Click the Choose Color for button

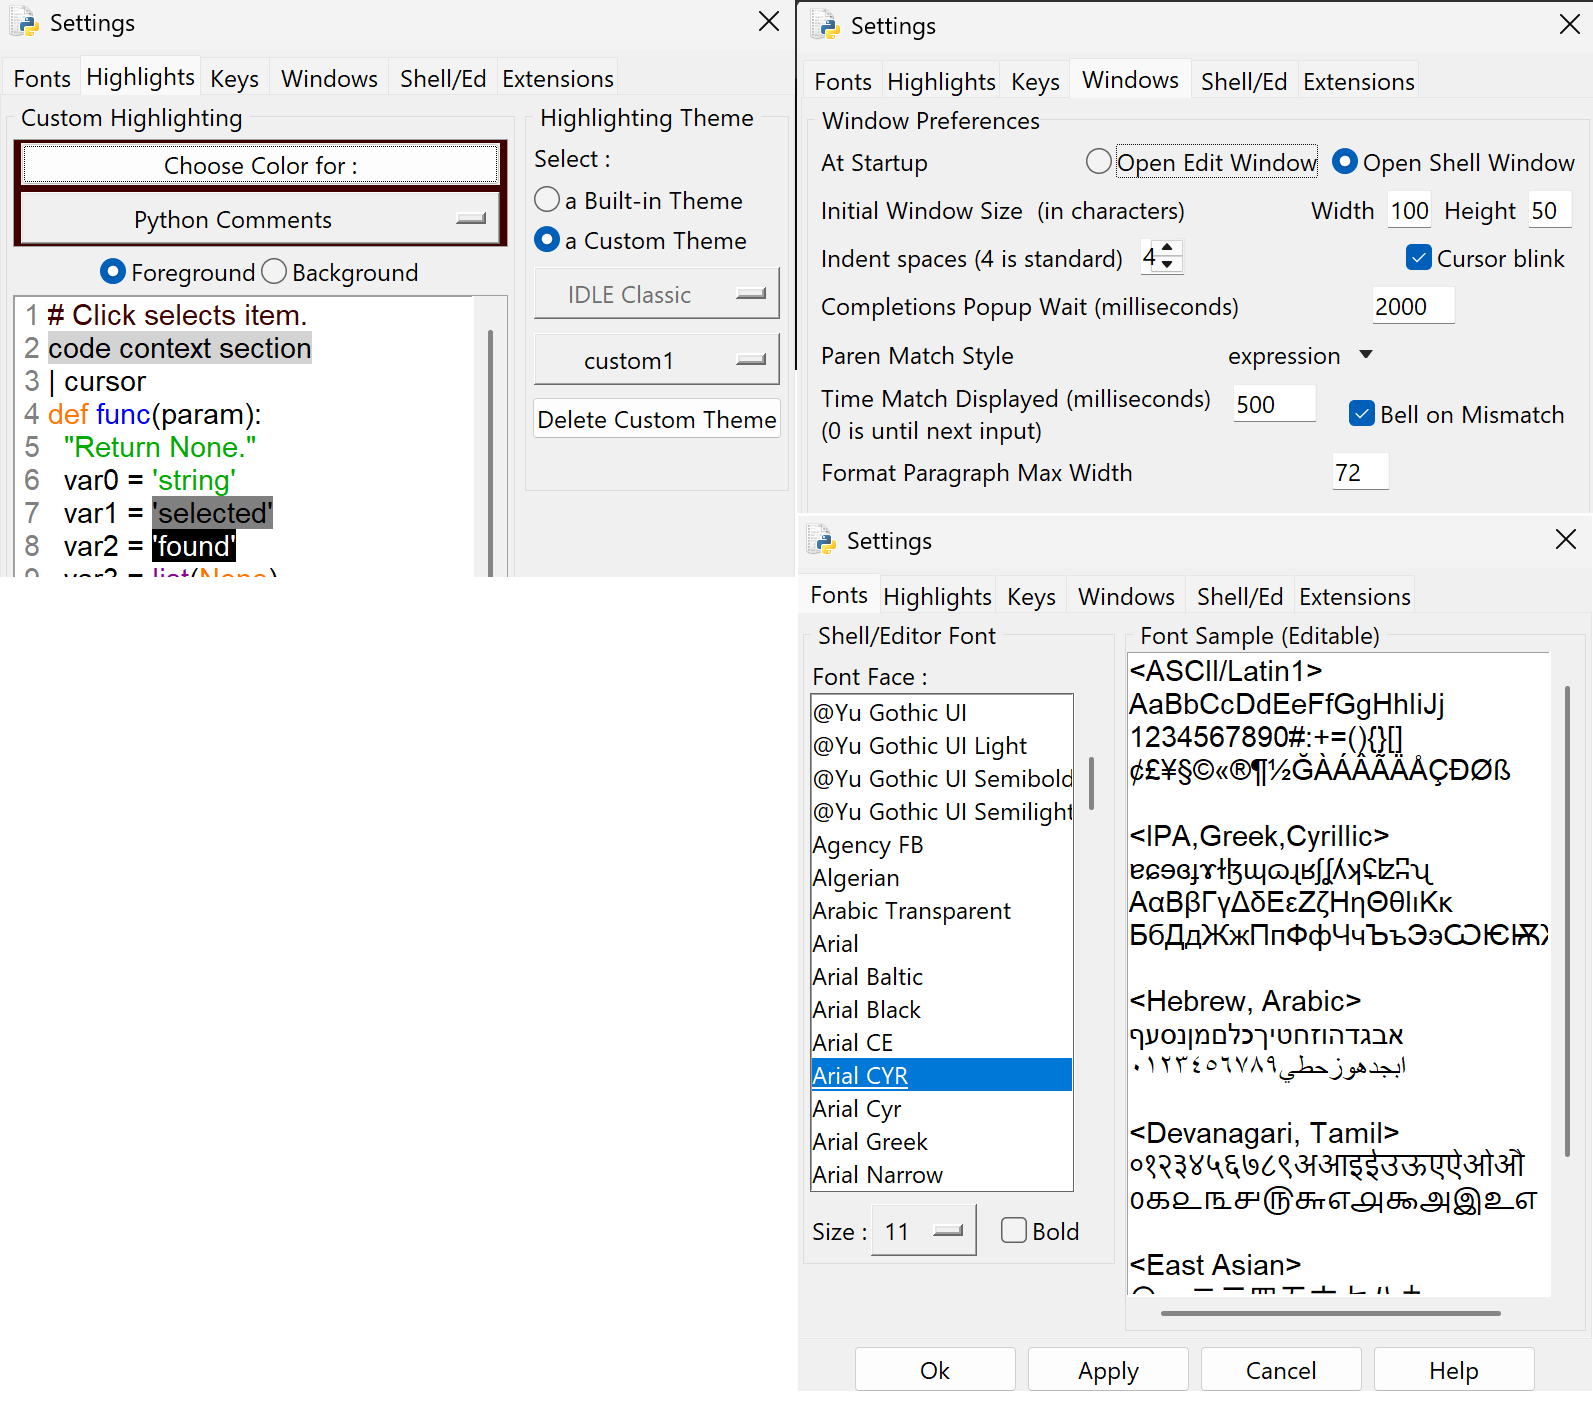click(260, 166)
